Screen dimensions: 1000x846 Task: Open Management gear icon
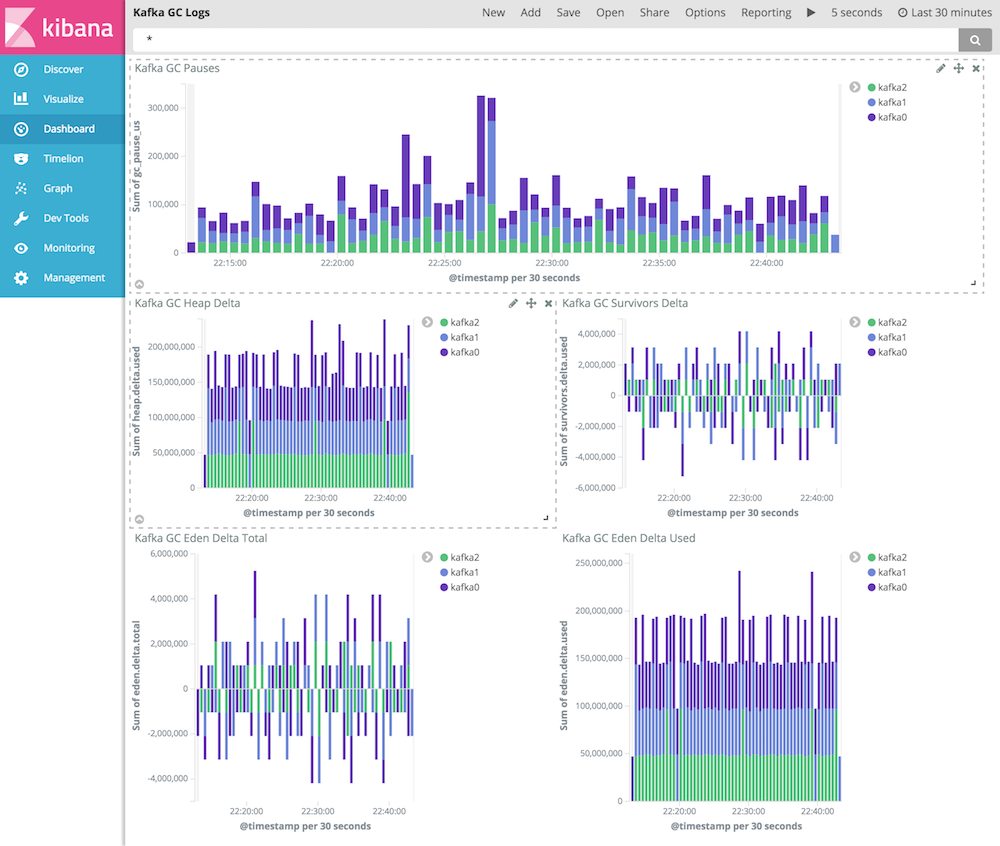click(x=21, y=278)
